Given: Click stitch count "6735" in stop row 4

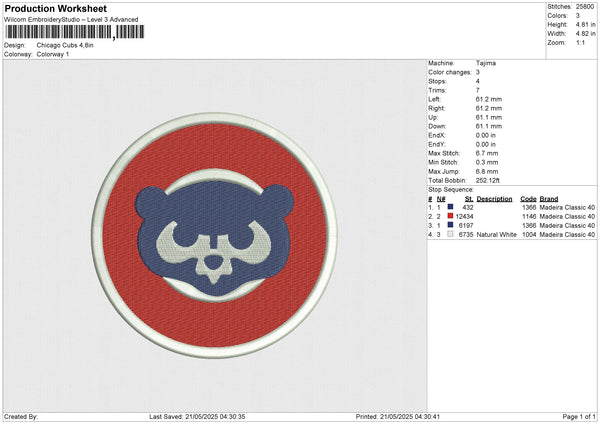Looking at the screenshot, I should coord(466,235).
